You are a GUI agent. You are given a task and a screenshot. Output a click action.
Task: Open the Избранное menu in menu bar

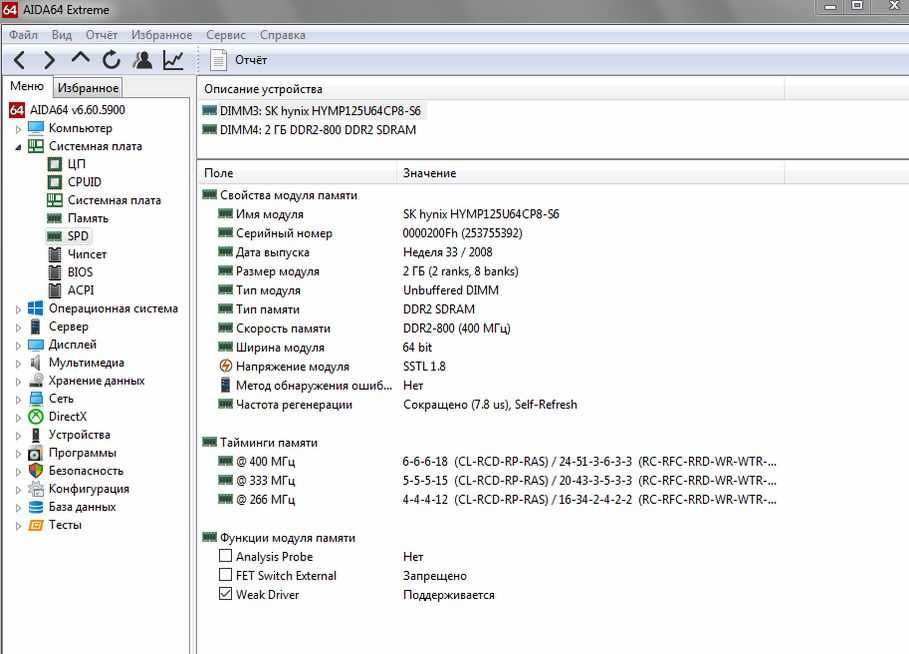[161, 35]
